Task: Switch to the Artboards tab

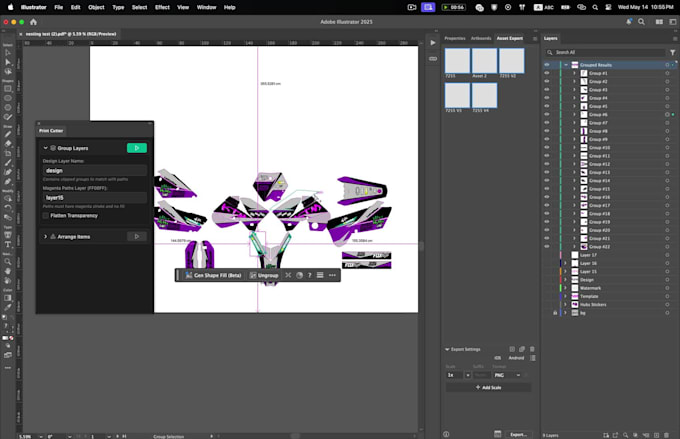Action: point(481,38)
